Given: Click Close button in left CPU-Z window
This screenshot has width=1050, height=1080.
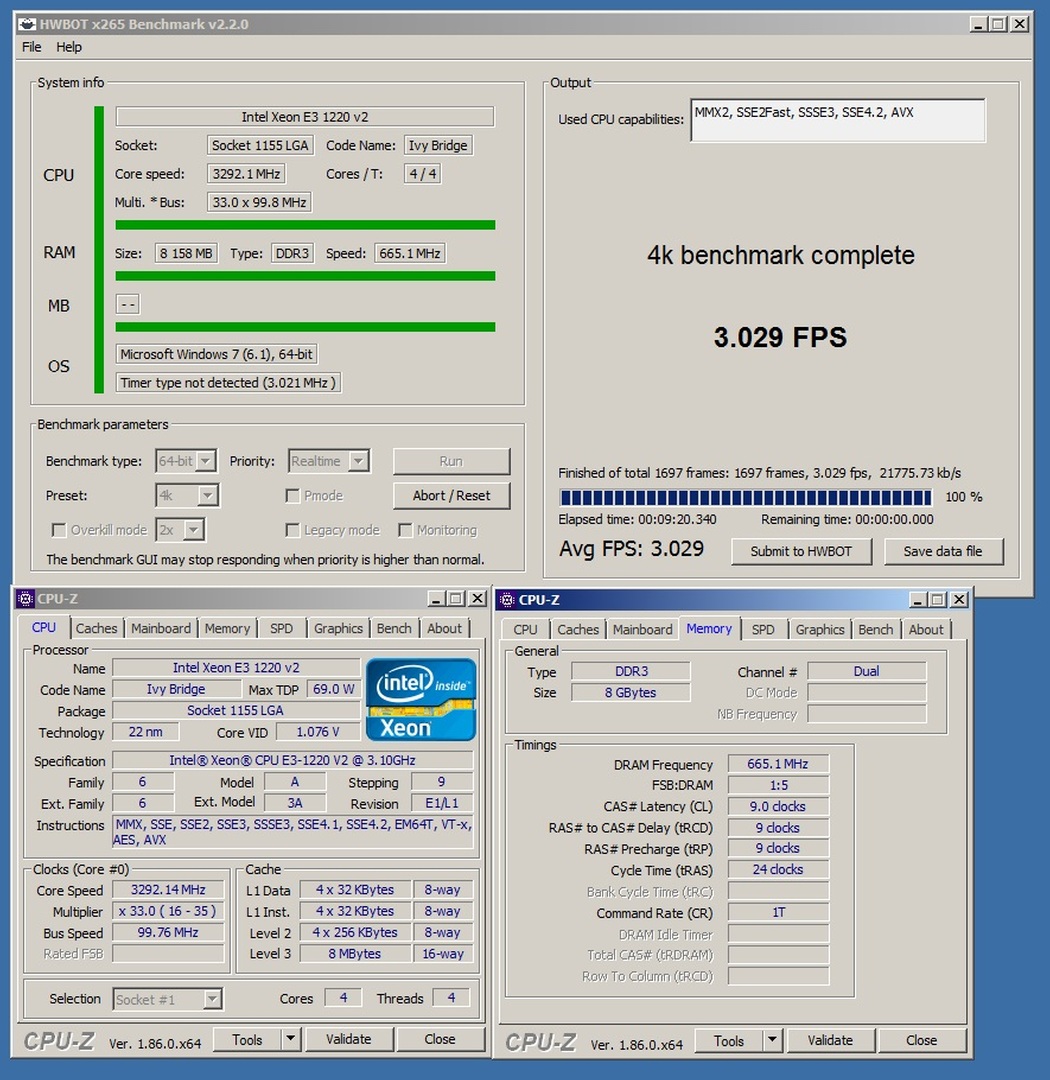Looking at the screenshot, I should point(440,1039).
